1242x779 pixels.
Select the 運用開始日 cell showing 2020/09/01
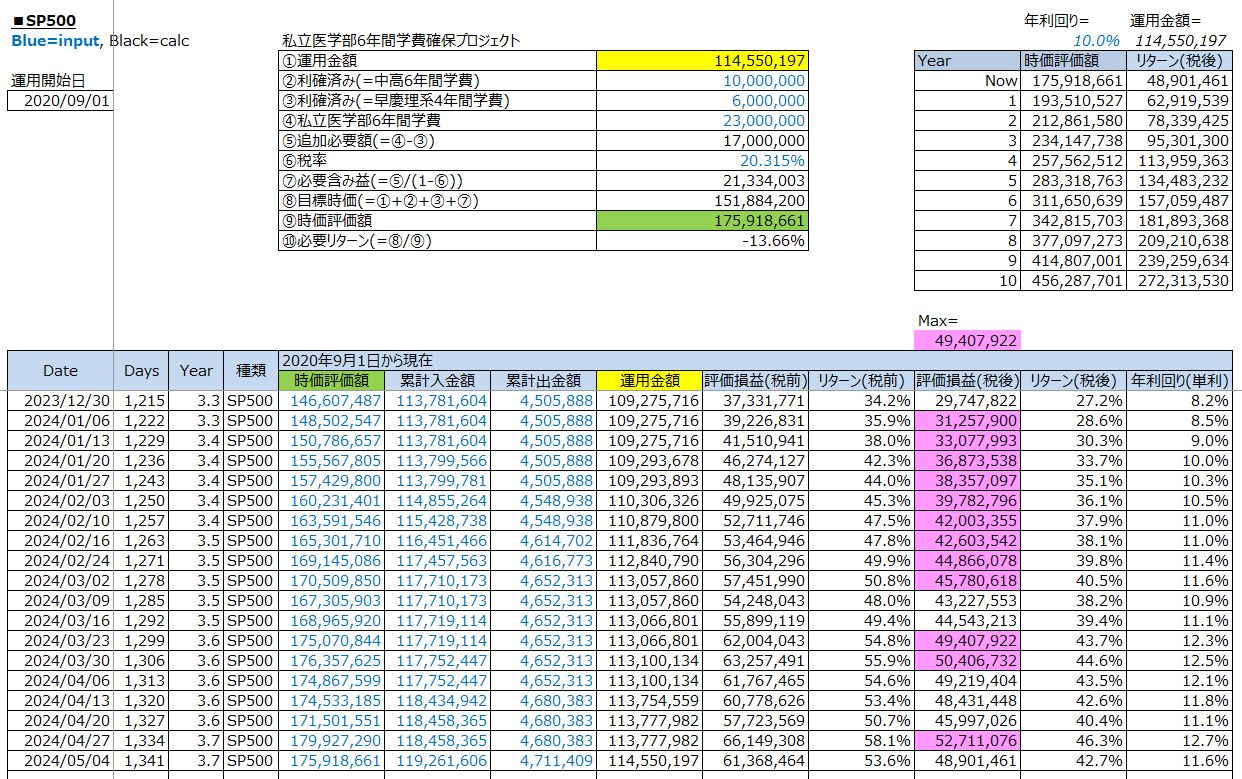click(x=60, y=100)
